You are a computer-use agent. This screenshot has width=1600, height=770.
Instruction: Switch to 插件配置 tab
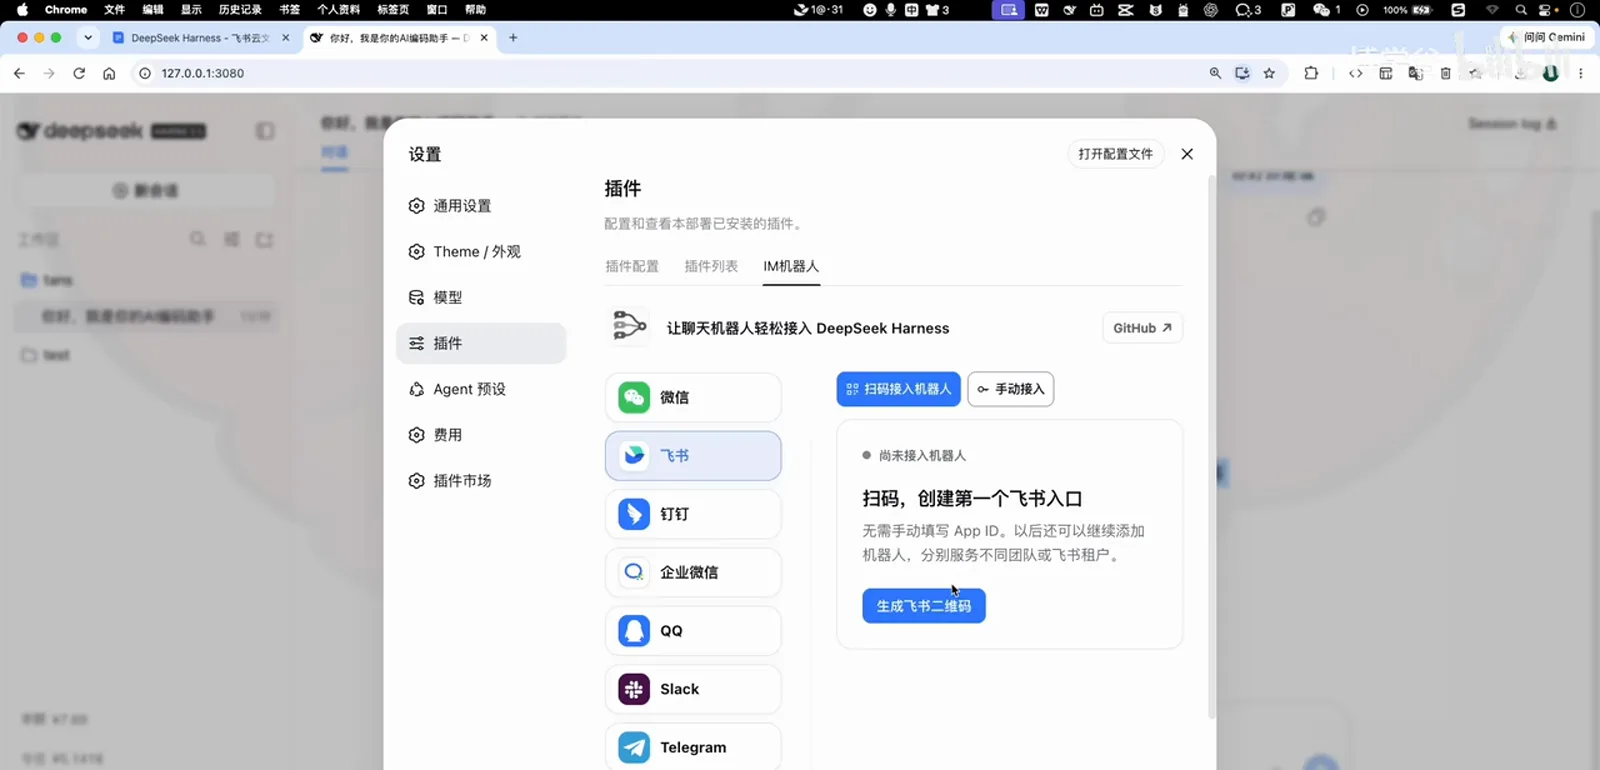[x=632, y=266]
